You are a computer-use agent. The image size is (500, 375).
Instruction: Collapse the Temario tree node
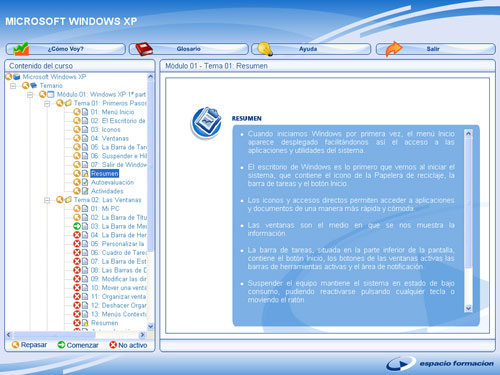(13, 86)
